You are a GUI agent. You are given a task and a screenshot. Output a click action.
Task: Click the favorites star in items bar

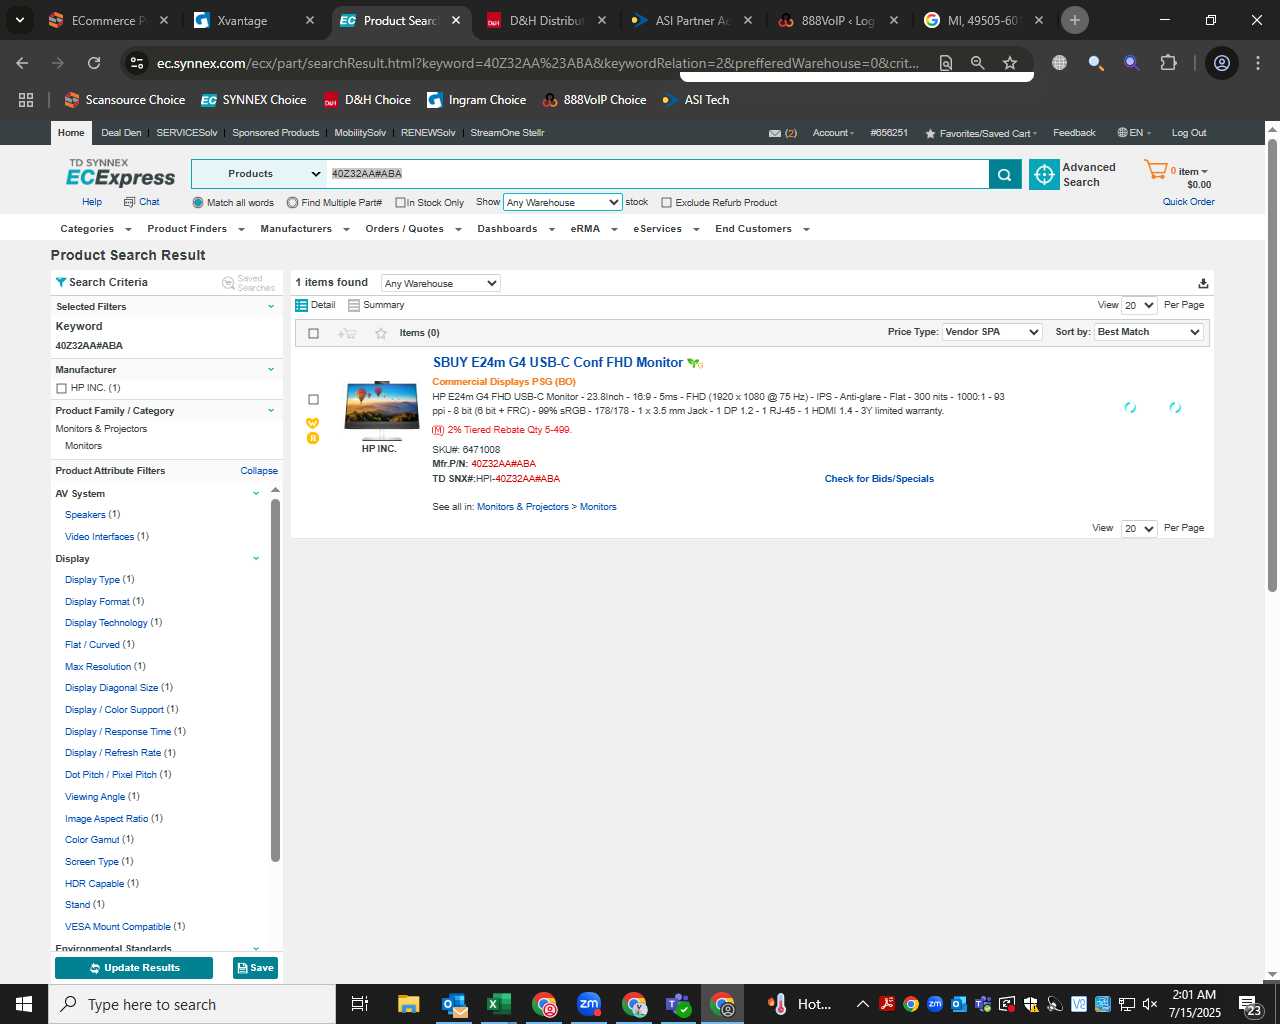380,333
